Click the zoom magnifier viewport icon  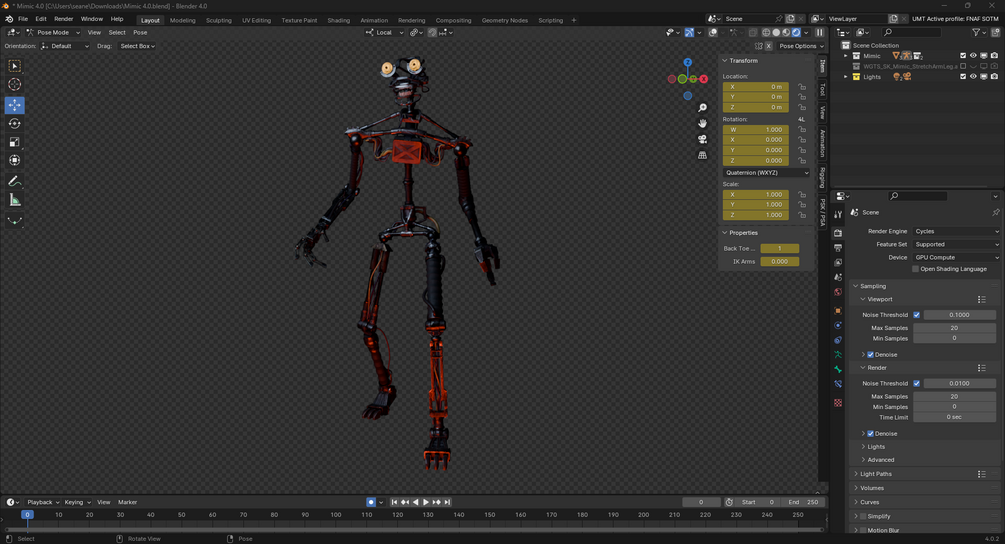tap(702, 108)
